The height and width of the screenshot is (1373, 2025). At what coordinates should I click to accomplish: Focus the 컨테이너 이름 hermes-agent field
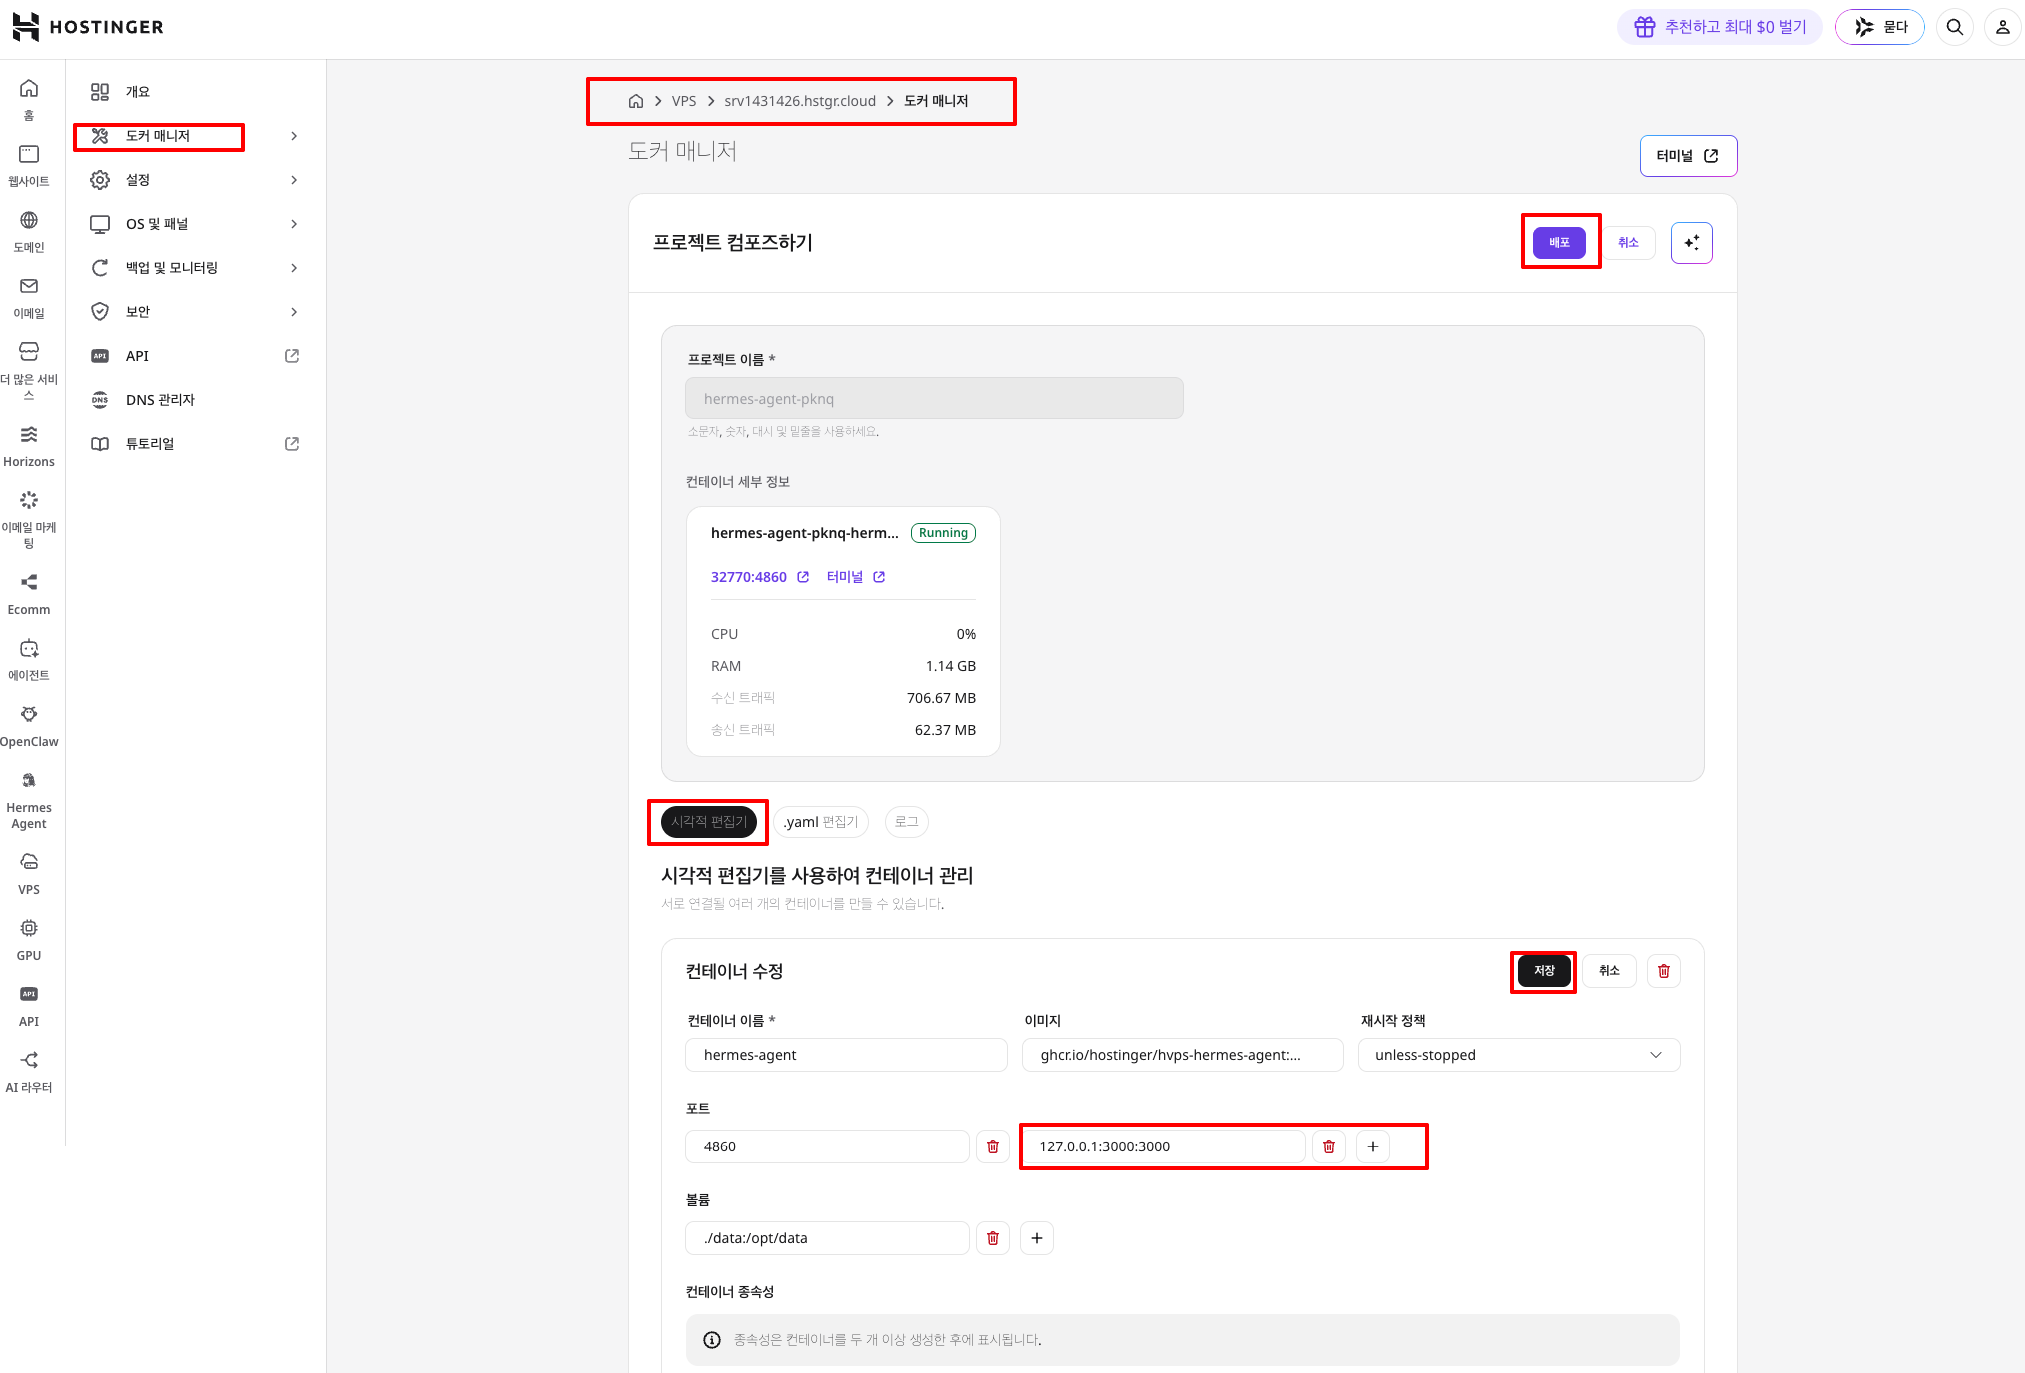(846, 1055)
